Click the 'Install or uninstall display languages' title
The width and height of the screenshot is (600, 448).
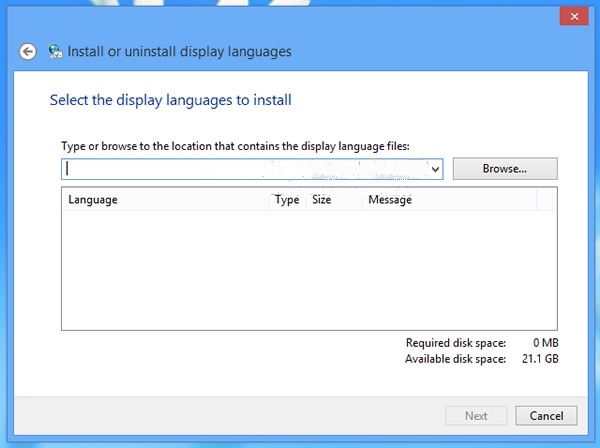coord(180,51)
